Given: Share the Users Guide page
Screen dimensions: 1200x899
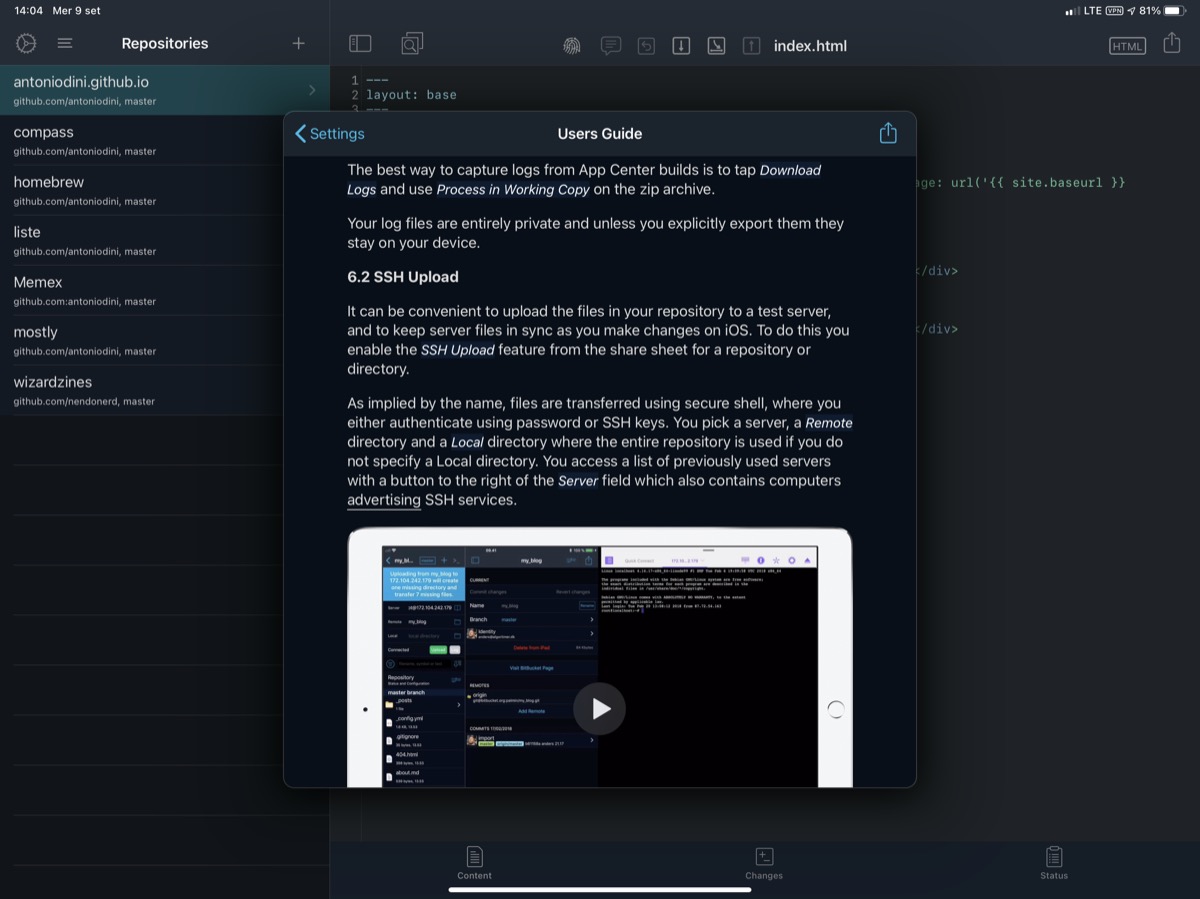Looking at the screenshot, I should (887, 134).
